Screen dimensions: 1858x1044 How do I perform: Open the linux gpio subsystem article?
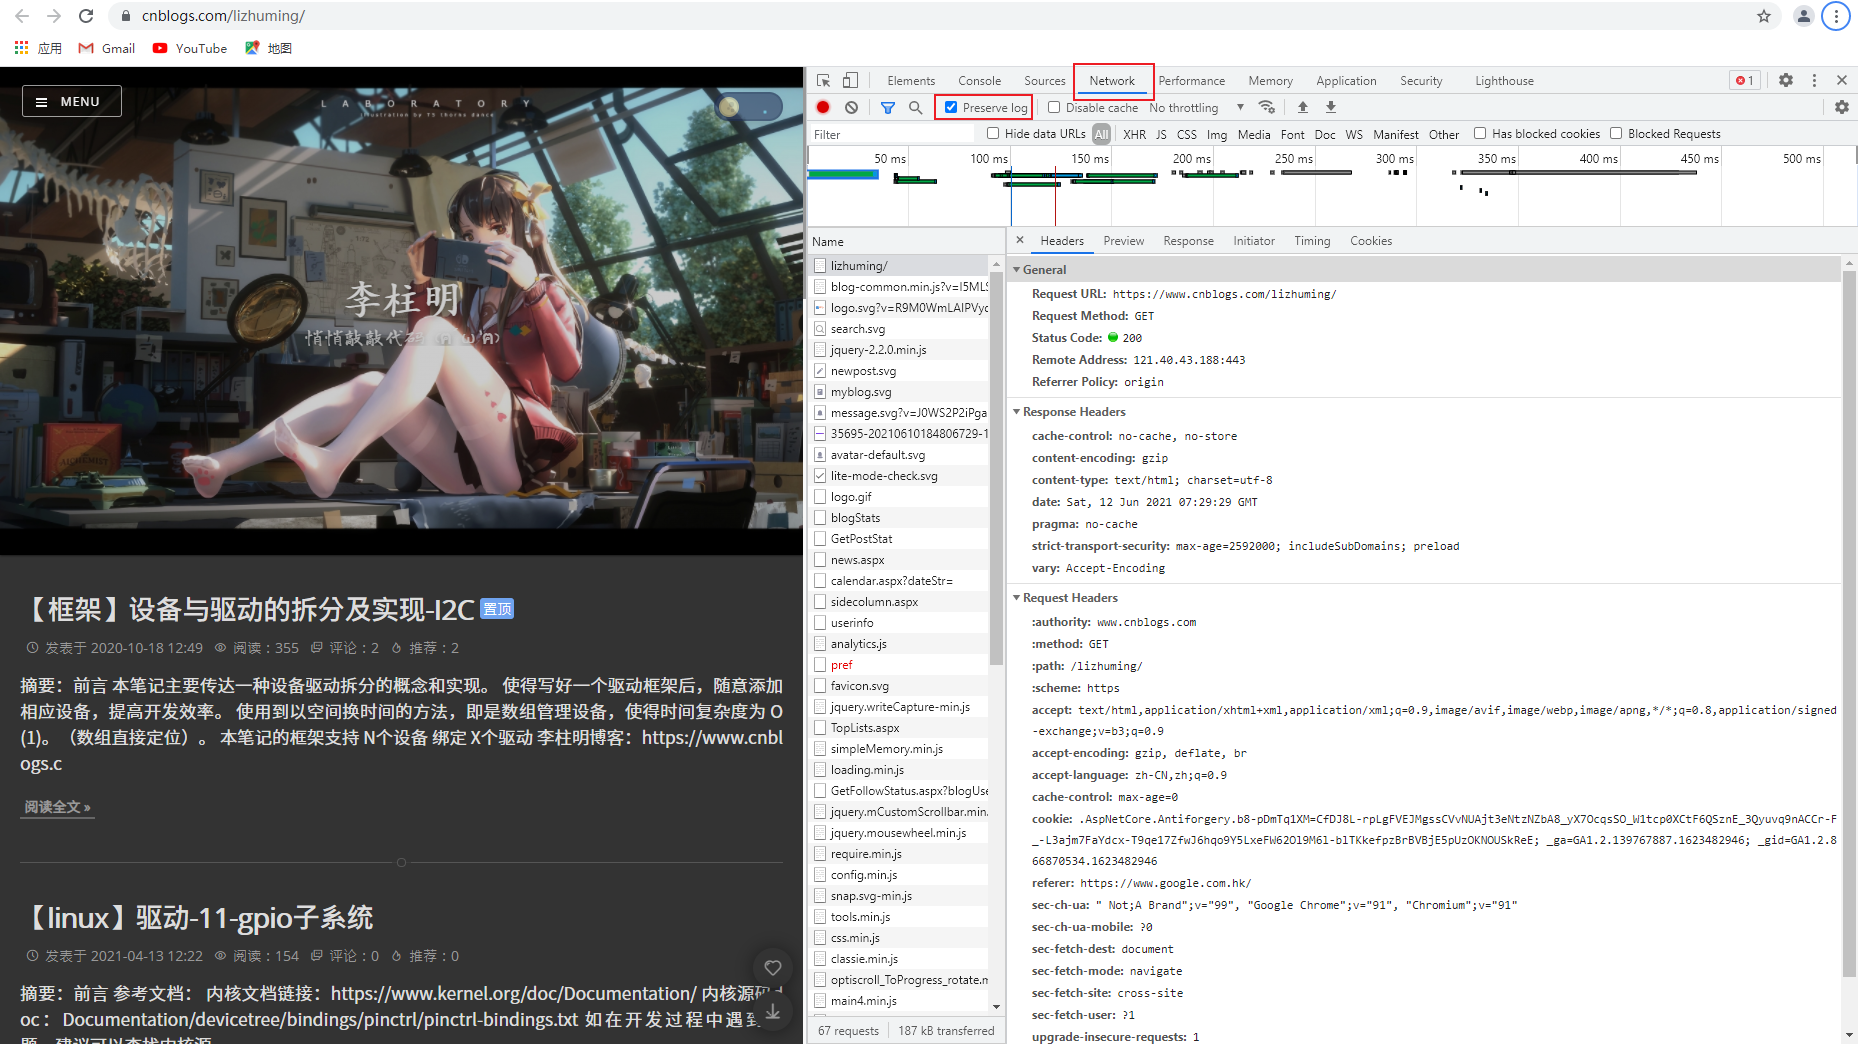(x=198, y=917)
